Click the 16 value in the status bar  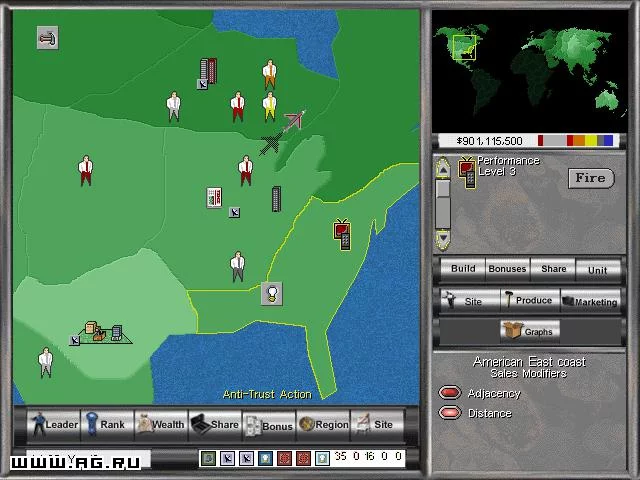(x=369, y=456)
